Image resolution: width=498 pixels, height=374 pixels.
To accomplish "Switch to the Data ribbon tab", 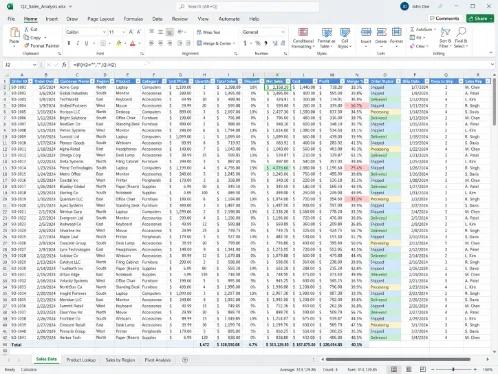I will tap(157, 19).
